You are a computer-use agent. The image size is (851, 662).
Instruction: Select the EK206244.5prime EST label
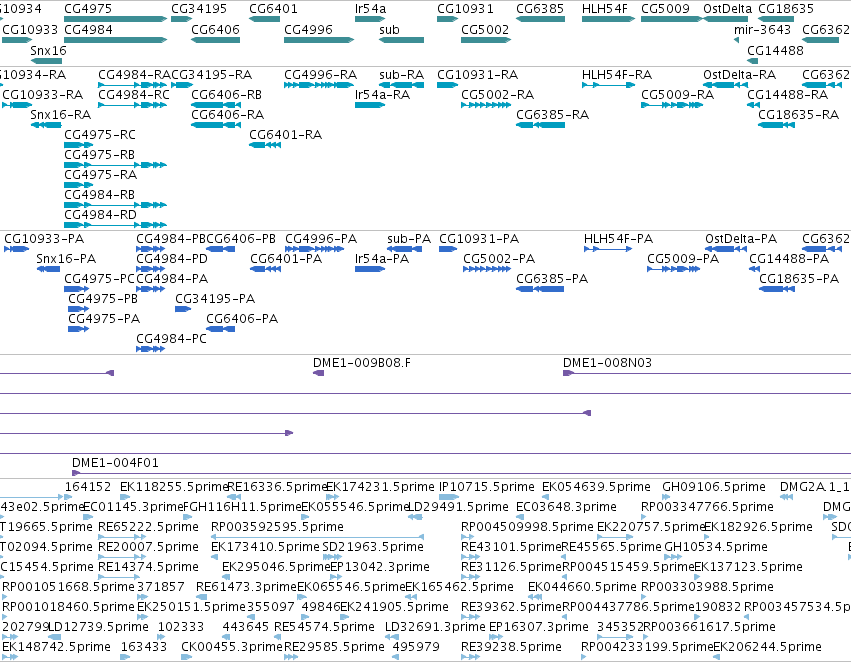click(767, 646)
